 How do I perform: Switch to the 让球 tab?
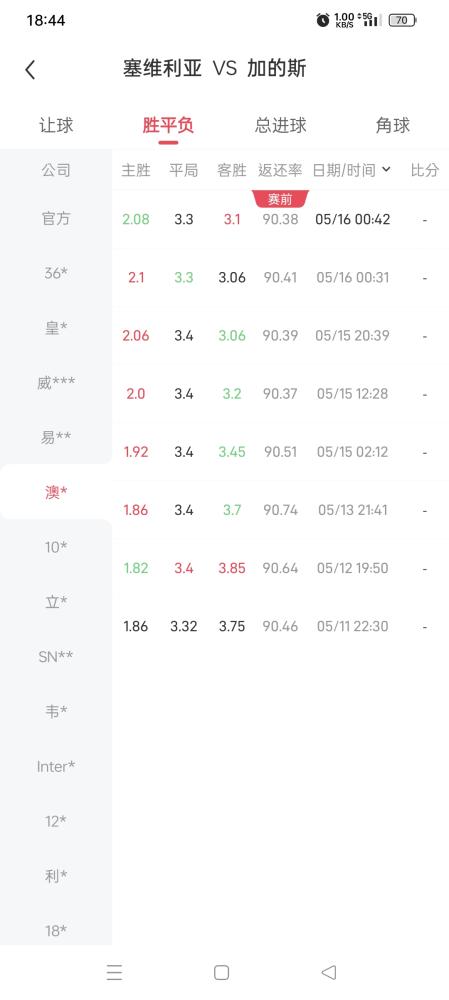tap(56, 125)
